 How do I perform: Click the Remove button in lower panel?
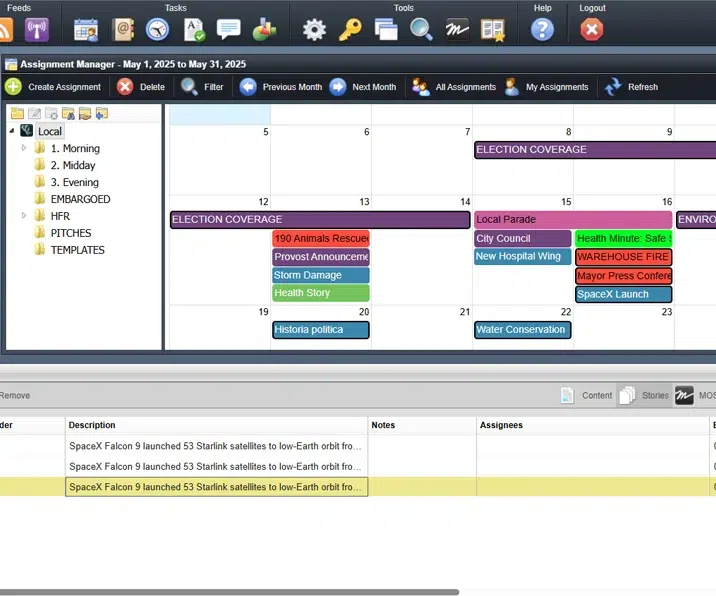[x=15, y=396]
